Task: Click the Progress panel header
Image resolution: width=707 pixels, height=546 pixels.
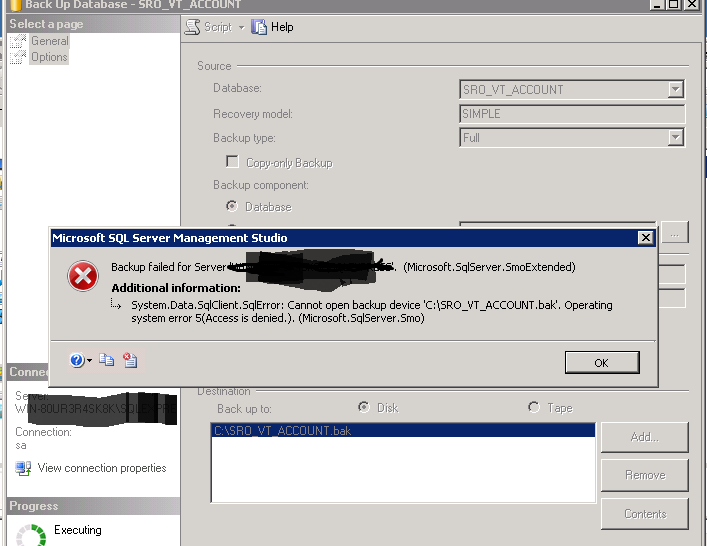Action: point(93,506)
